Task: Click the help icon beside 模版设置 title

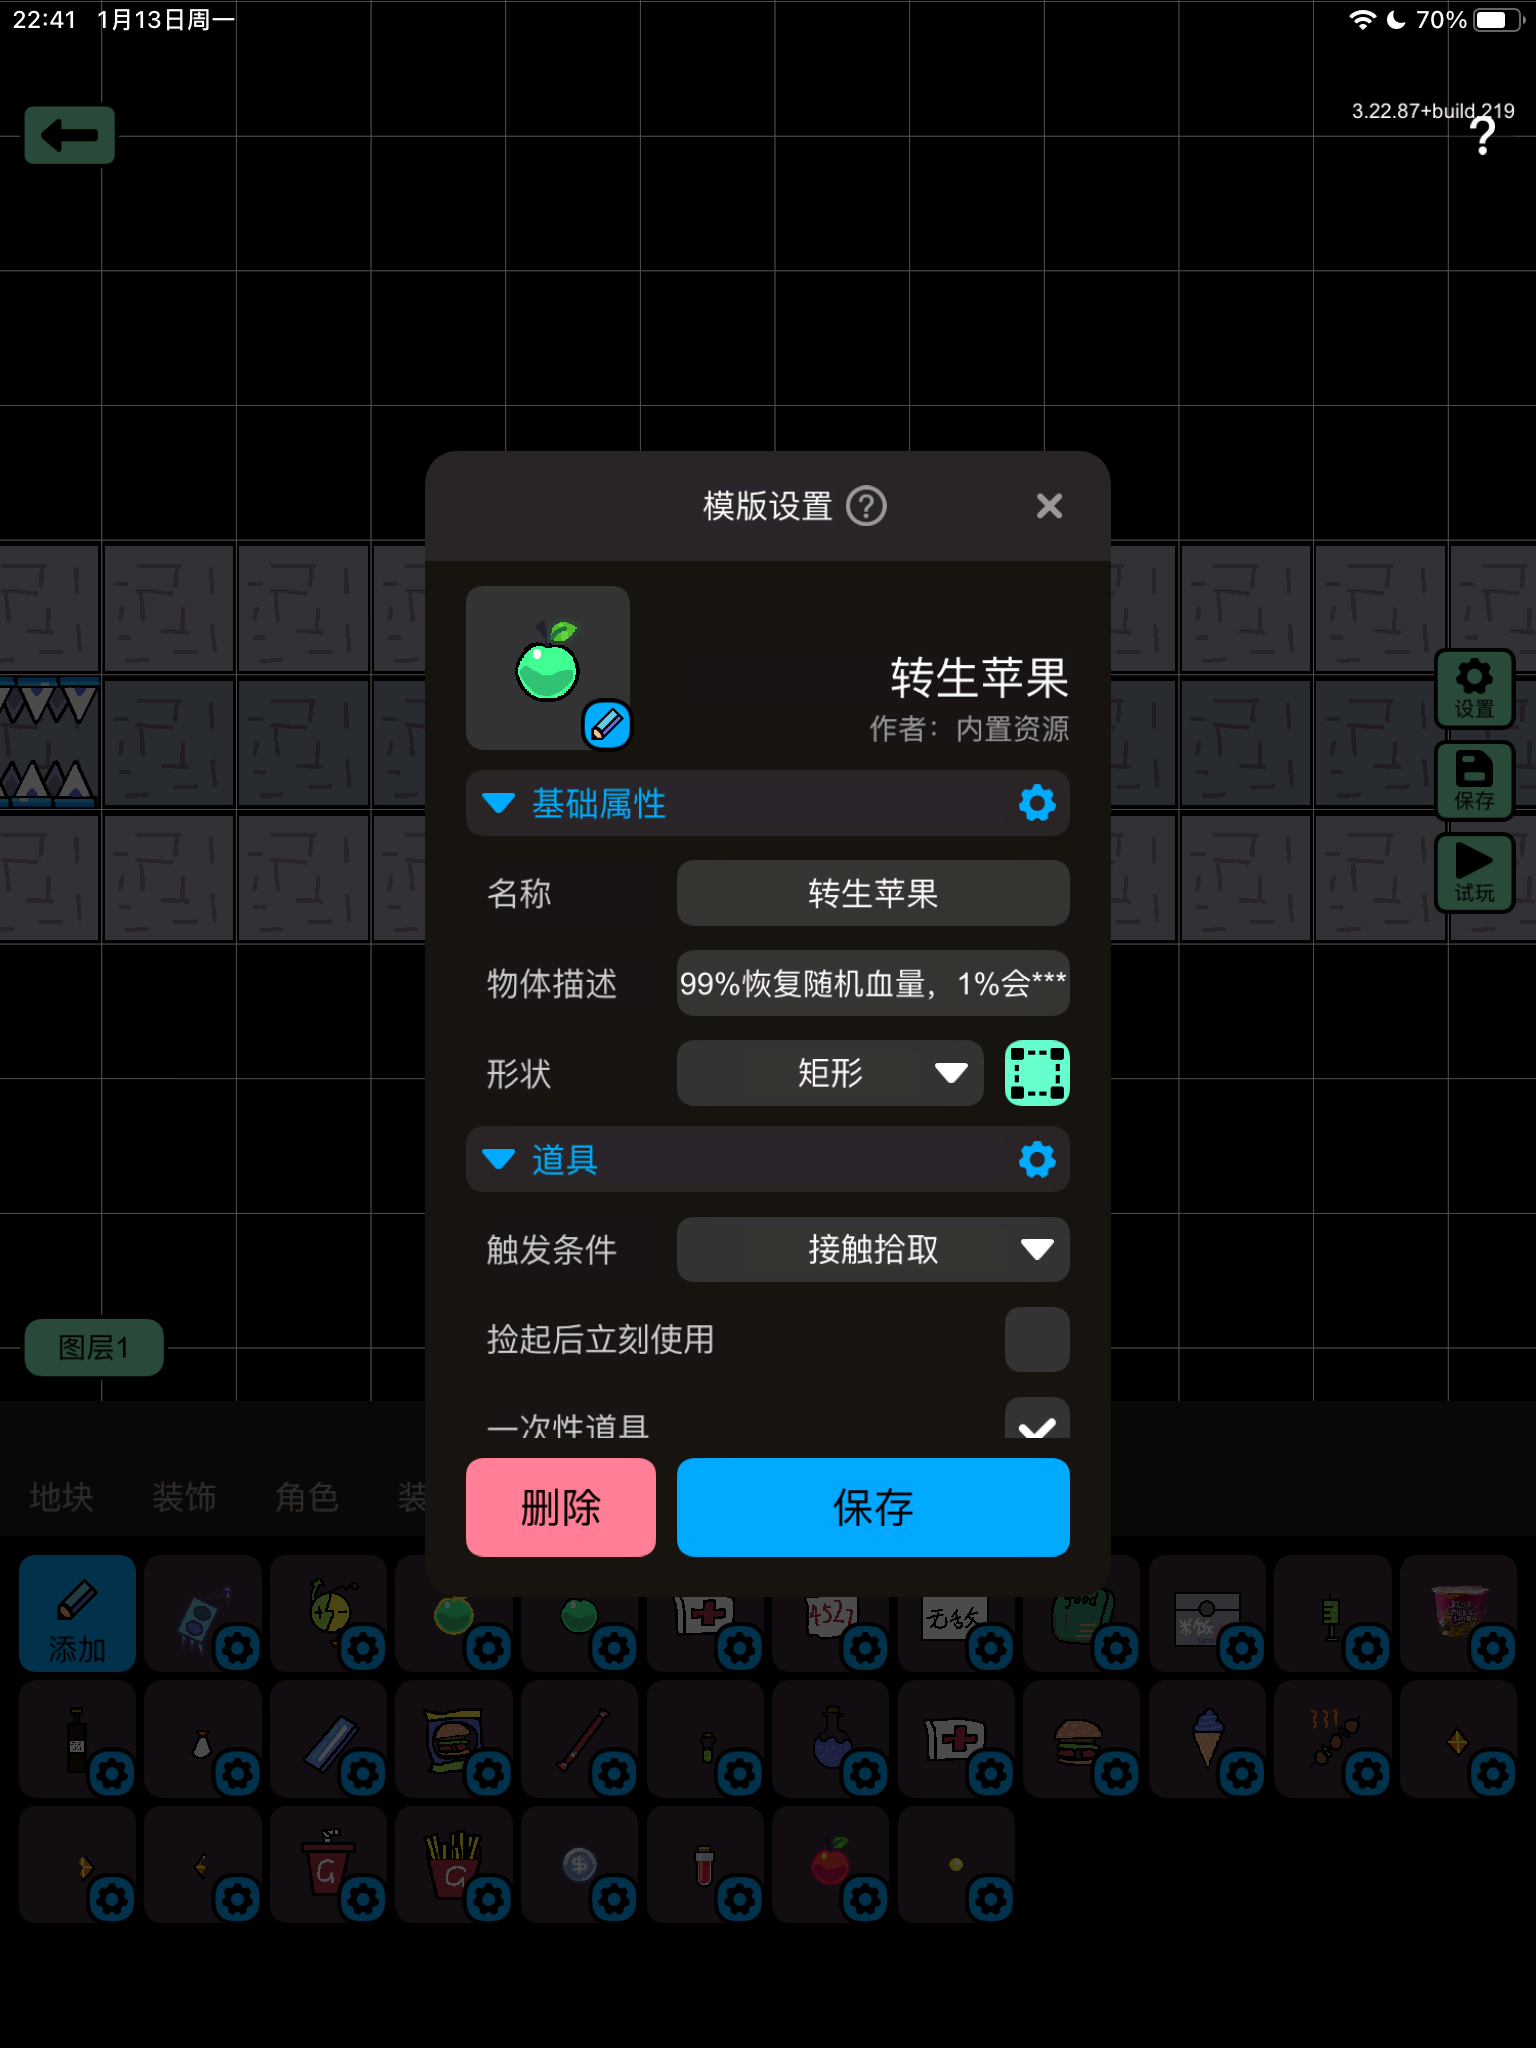Action: tap(866, 506)
